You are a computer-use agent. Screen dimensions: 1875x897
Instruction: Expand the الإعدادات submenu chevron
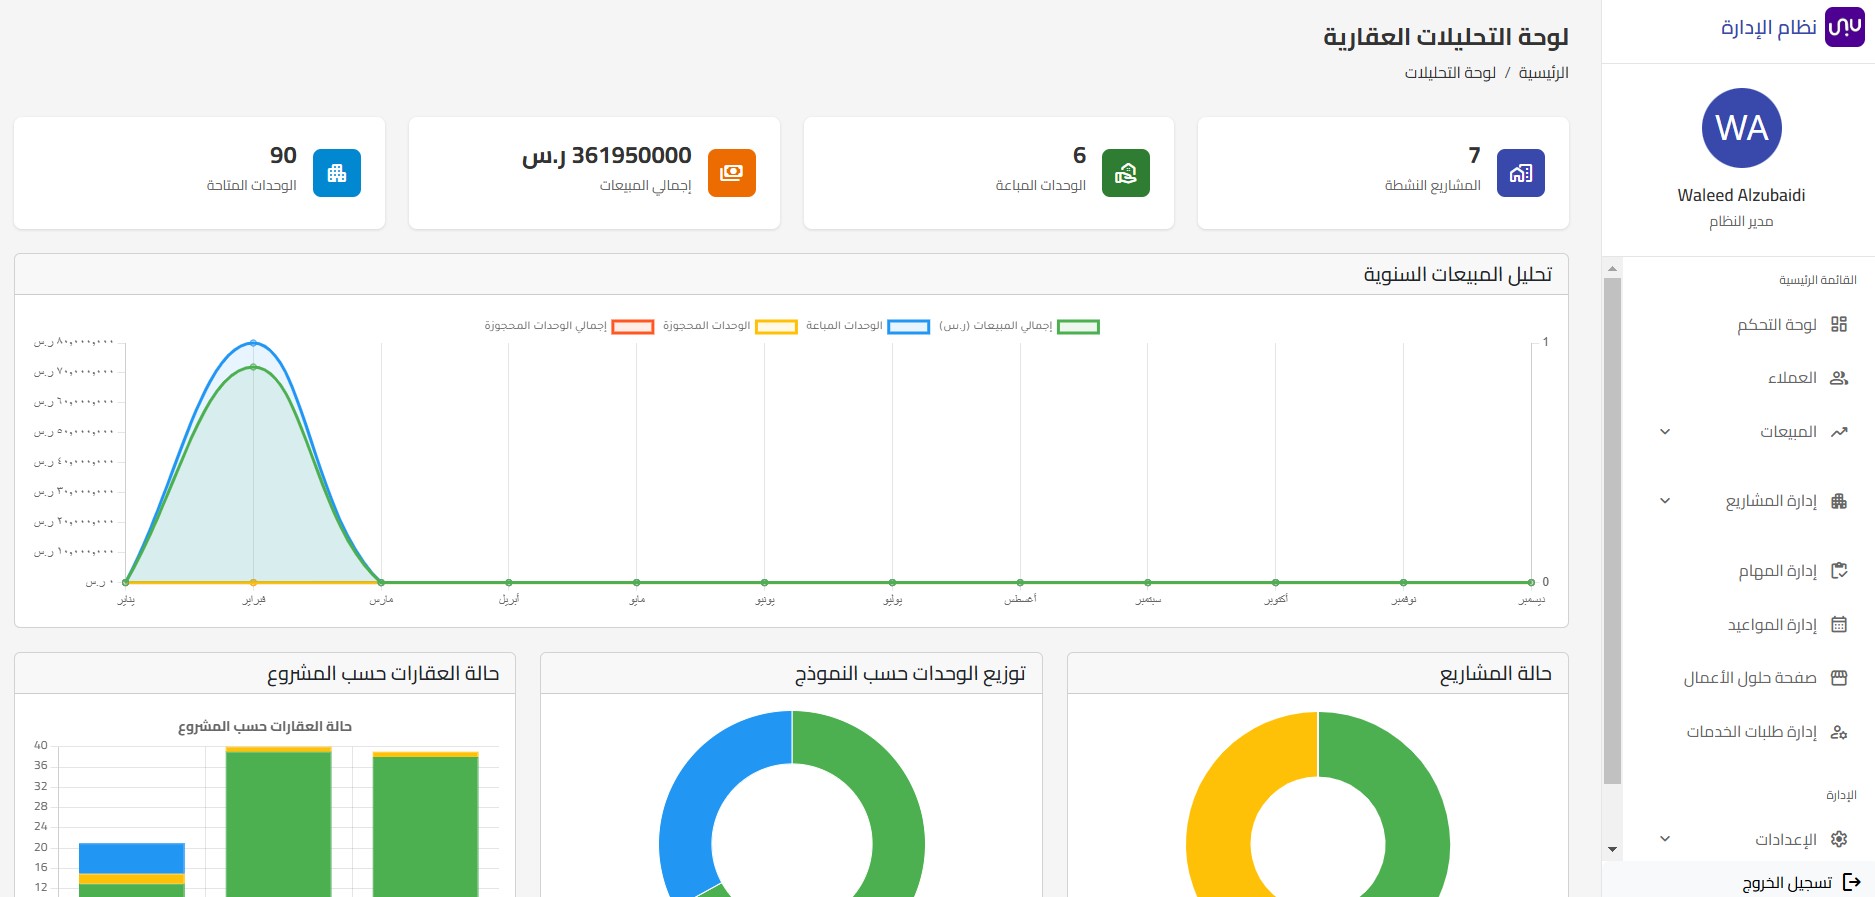[1665, 839]
